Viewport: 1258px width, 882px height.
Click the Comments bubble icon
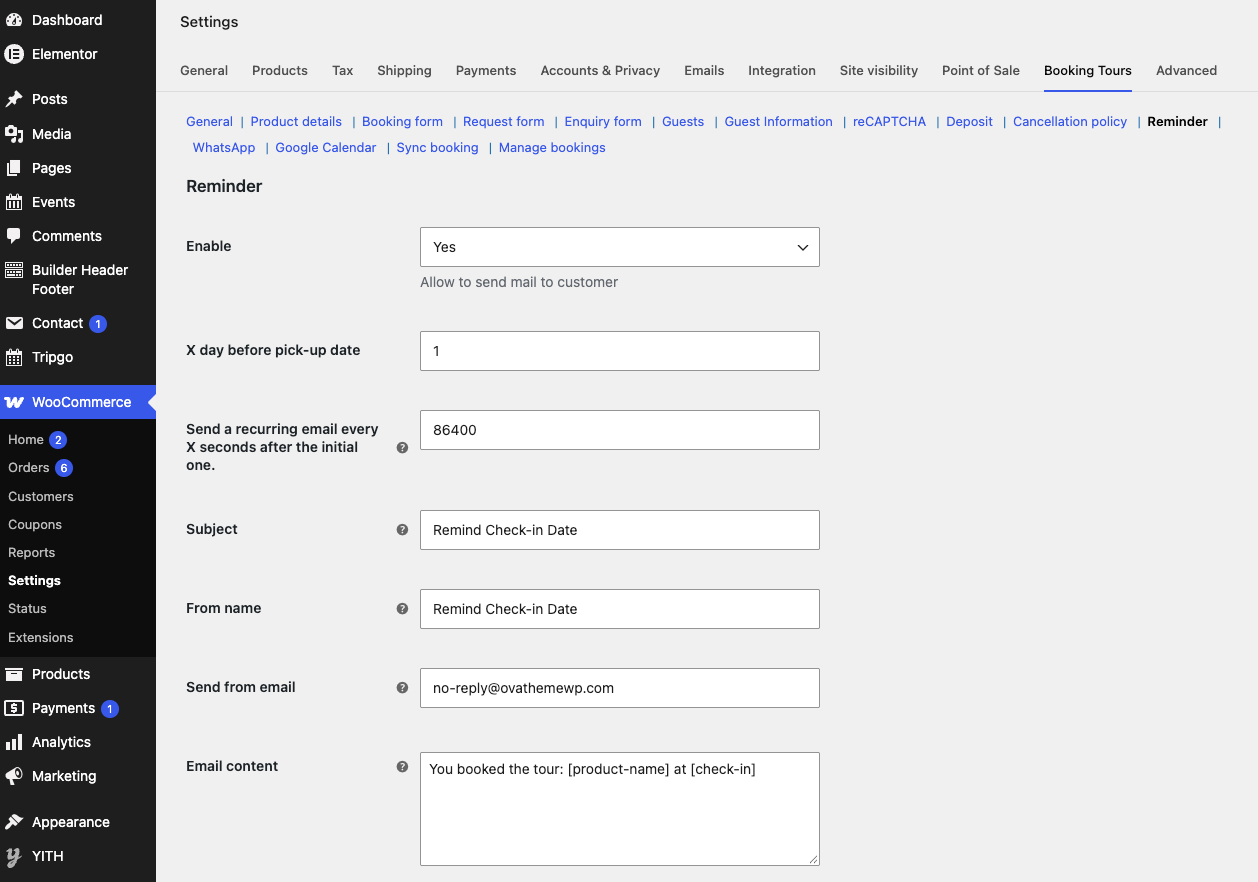[x=14, y=236]
